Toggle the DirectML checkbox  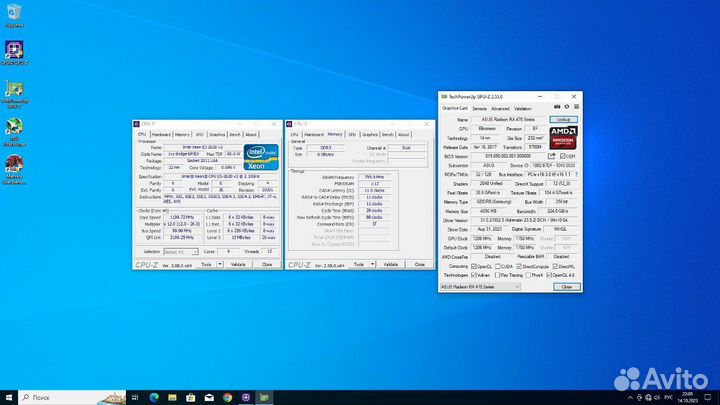[555, 266]
